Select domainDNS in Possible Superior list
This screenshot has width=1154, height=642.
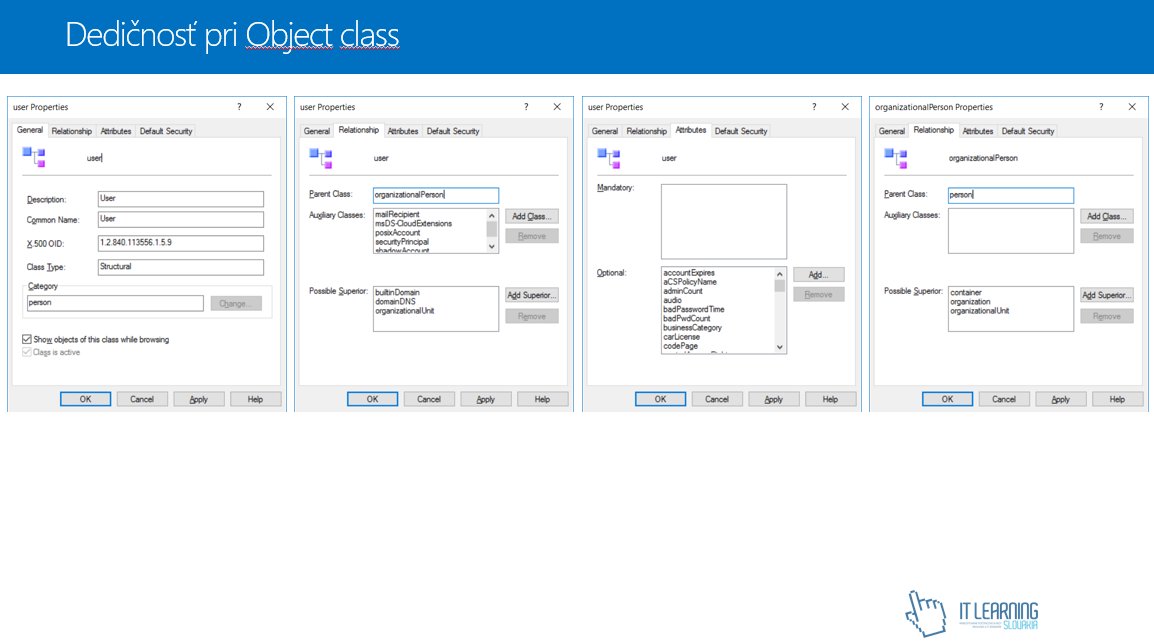click(x=395, y=301)
